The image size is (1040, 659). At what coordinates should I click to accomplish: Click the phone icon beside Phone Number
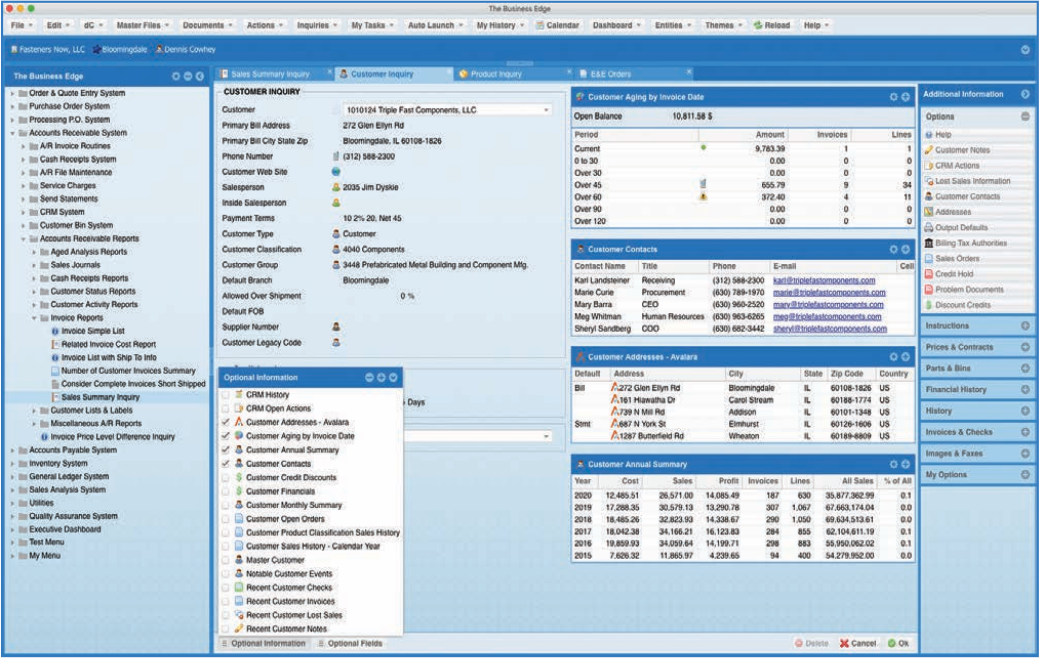(x=336, y=156)
